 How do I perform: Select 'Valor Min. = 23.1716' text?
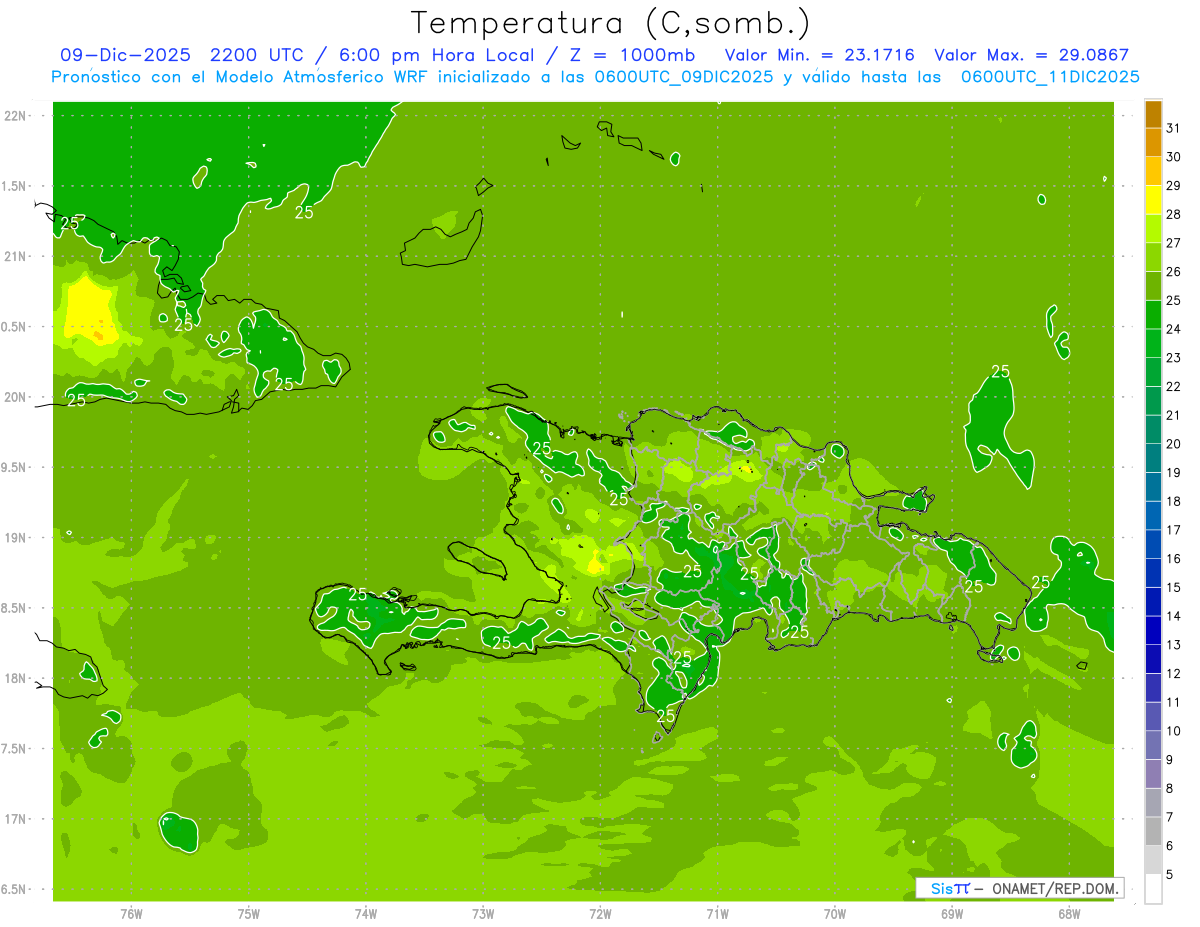819,55
